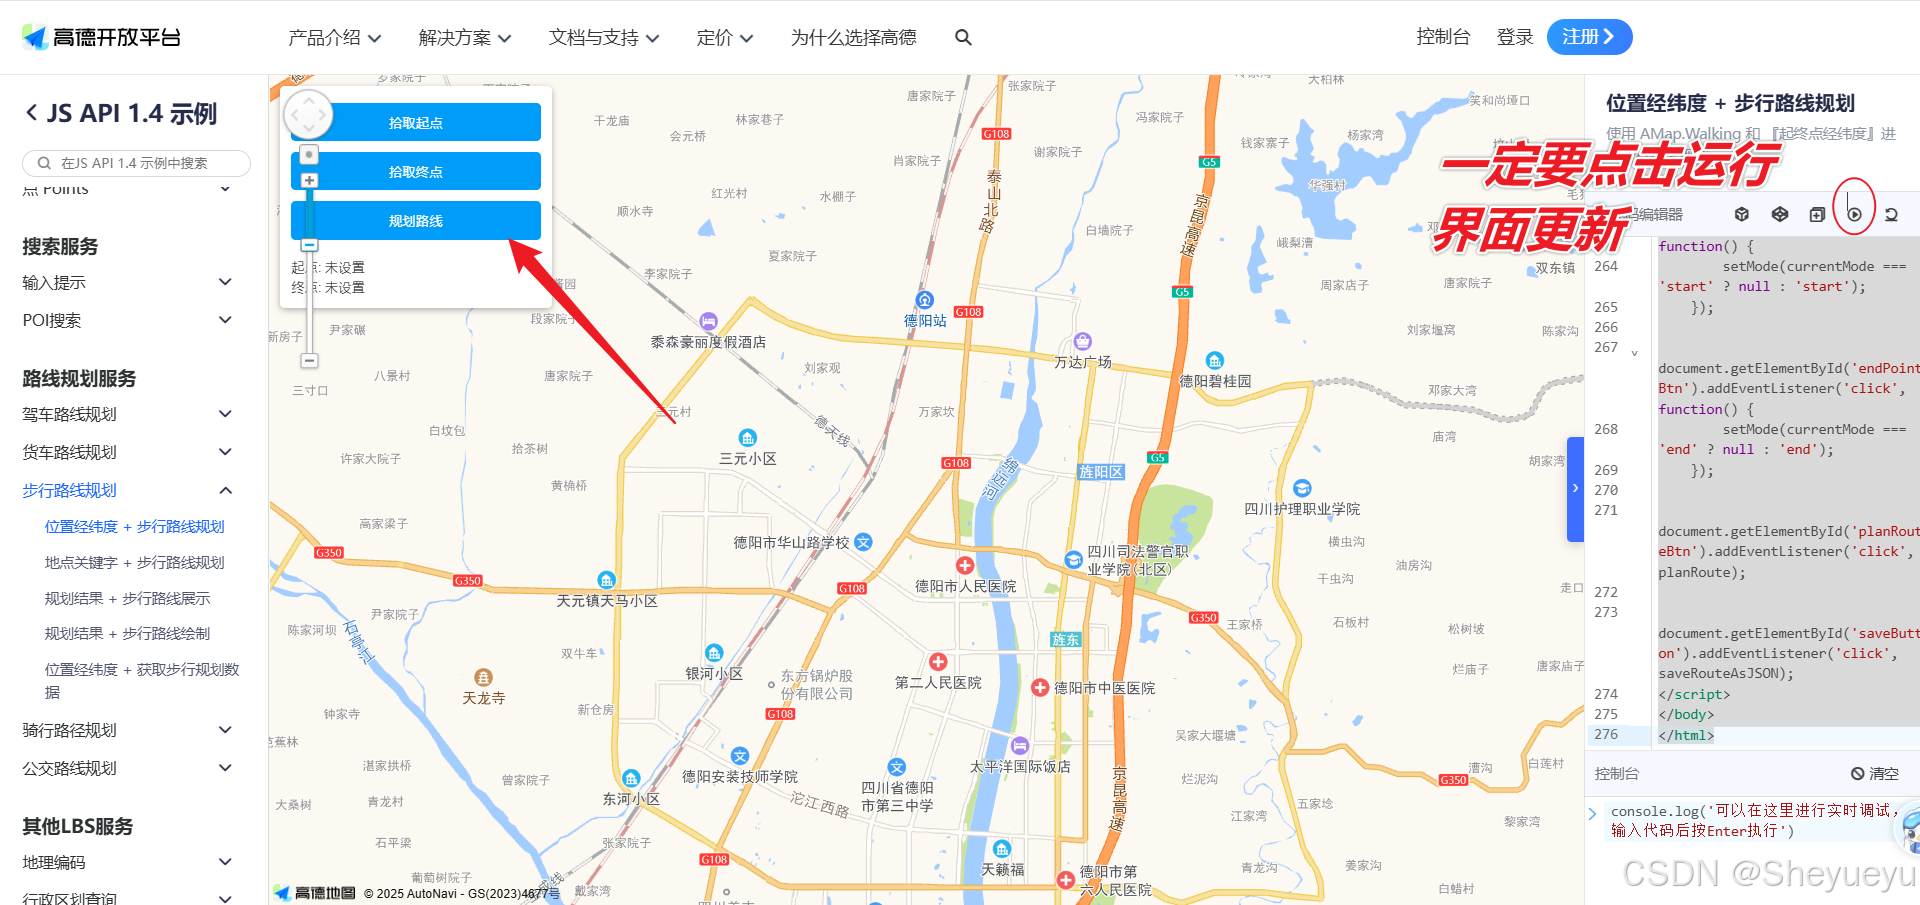
Task: Click the search magnifier icon in top navigation
Action: pyautogui.click(x=963, y=37)
